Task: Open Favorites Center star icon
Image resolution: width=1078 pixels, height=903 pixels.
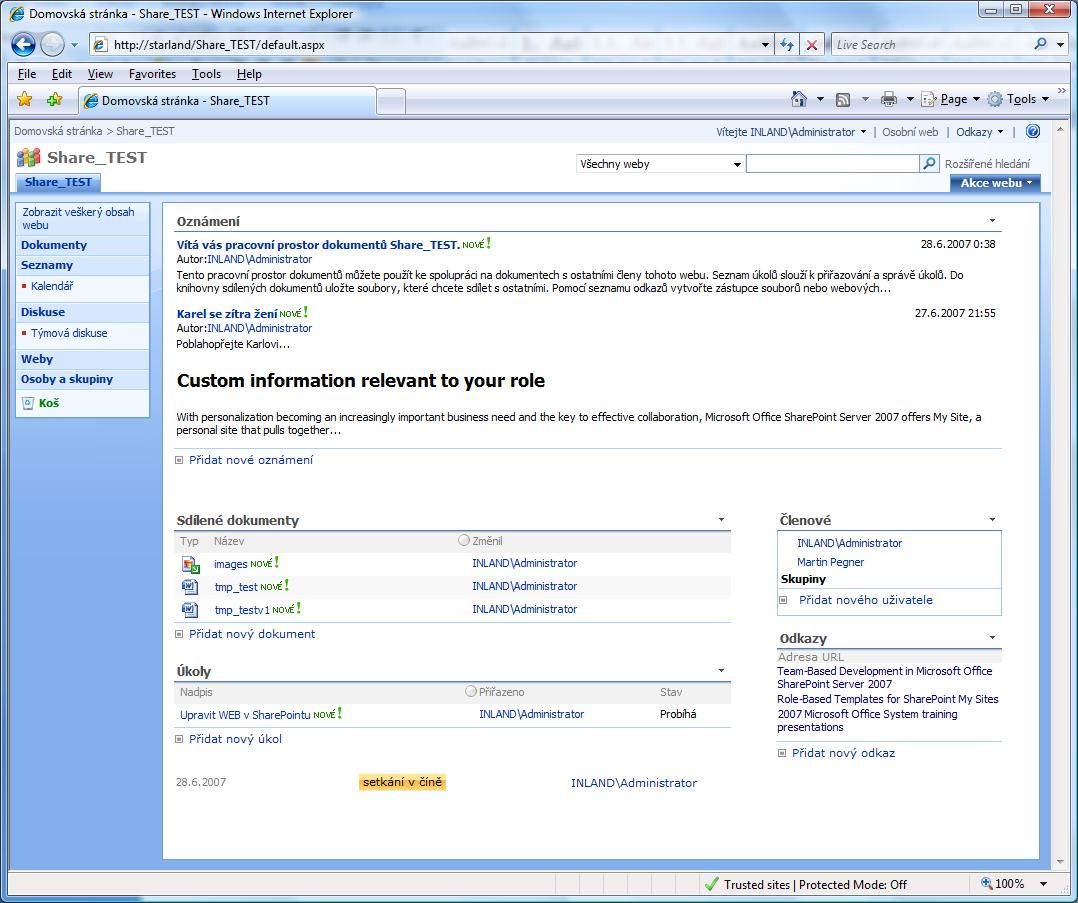Action: point(25,99)
